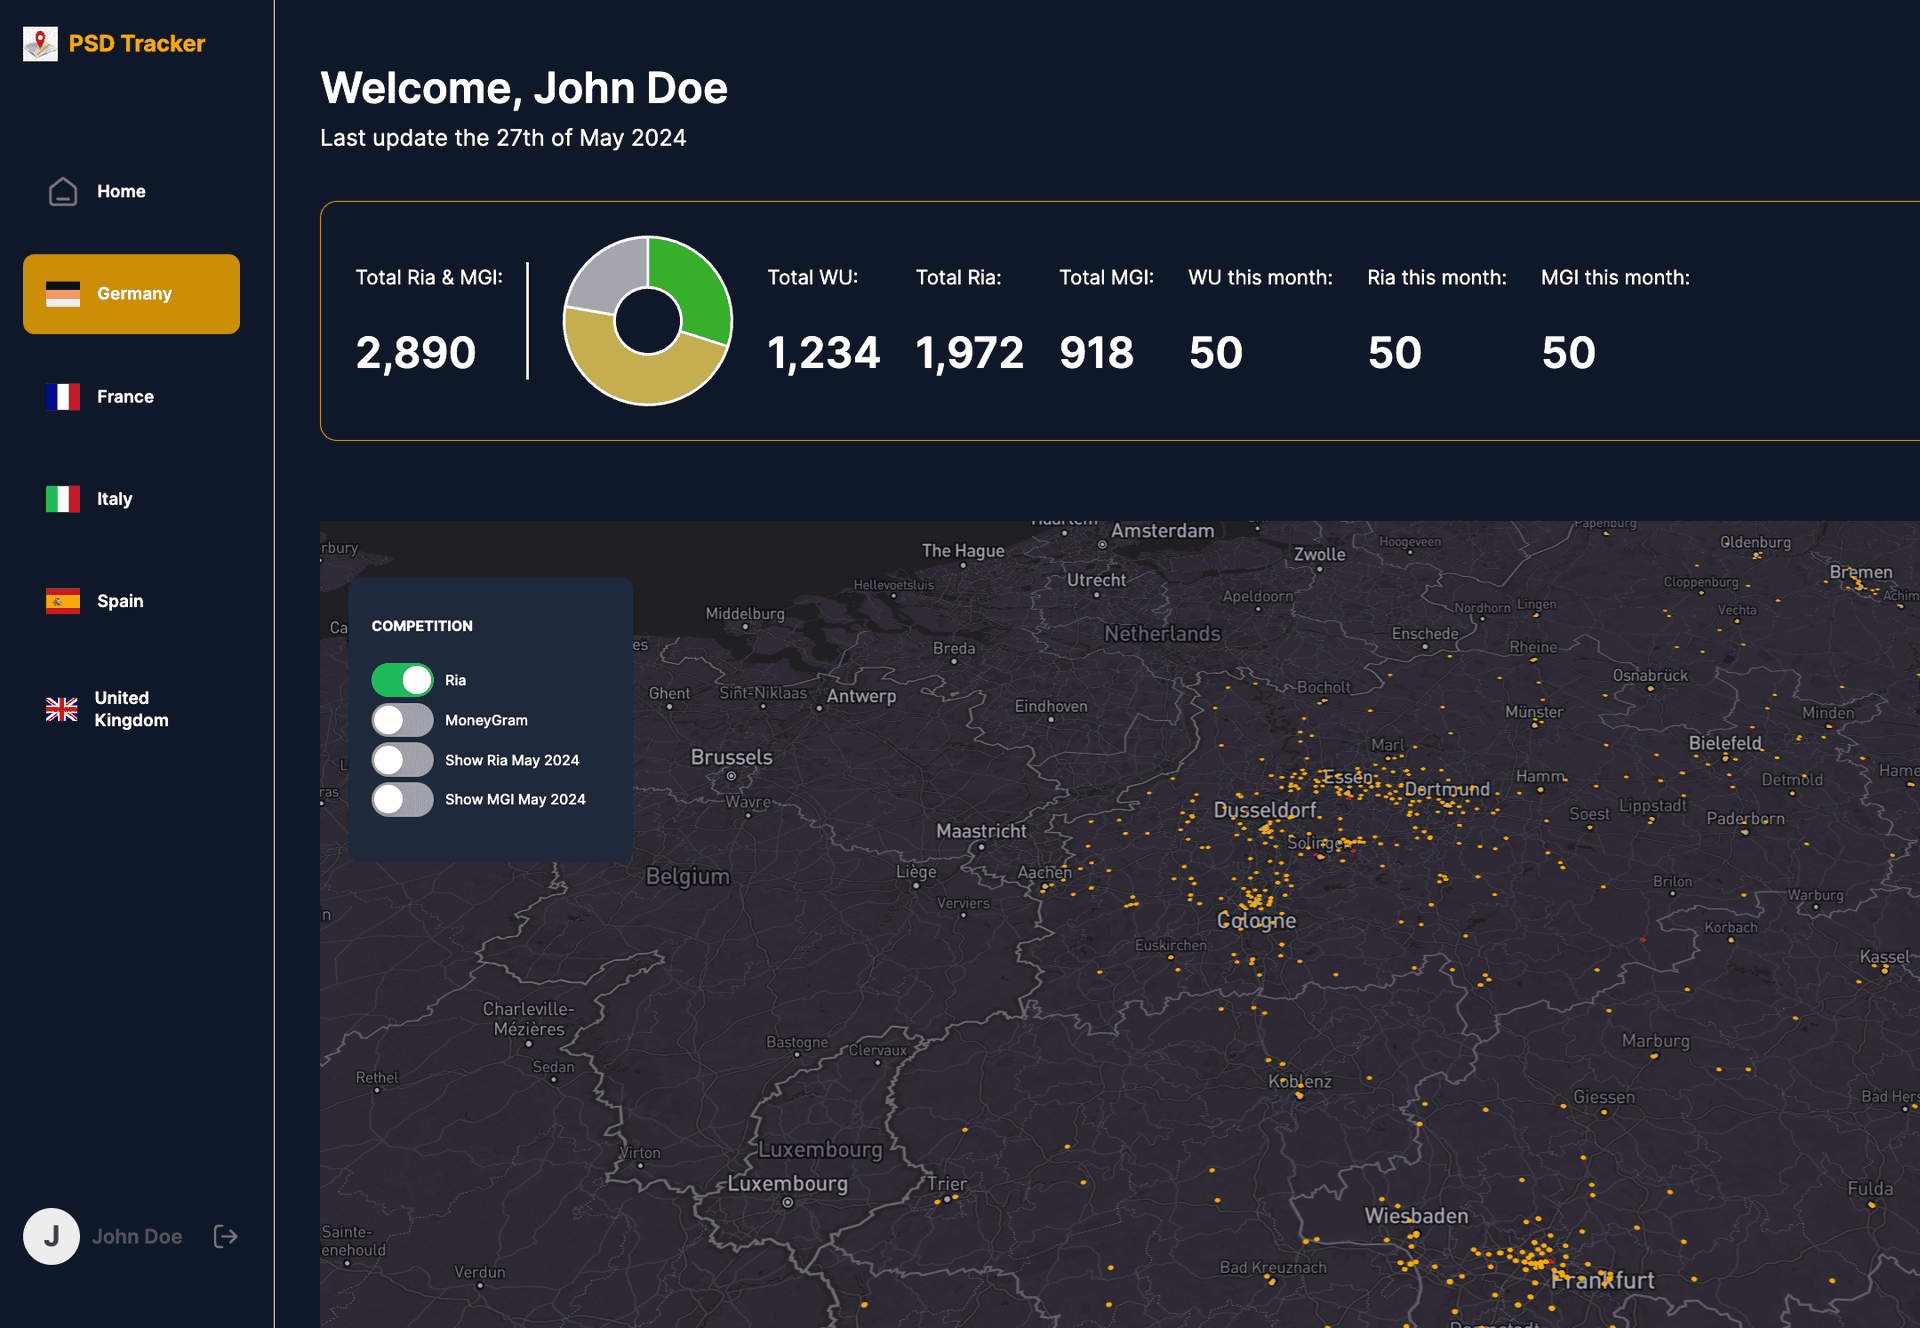Disable the Ria competition toggle
Screen dimensions: 1920x1328
coord(402,680)
